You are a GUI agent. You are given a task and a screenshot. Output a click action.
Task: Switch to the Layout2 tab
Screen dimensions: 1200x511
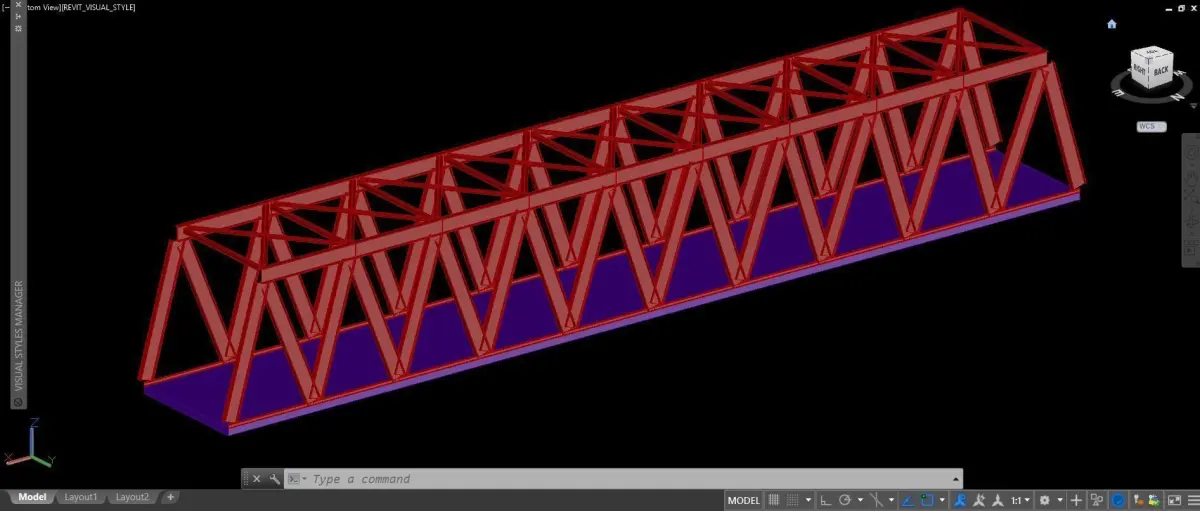tap(131, 497)
